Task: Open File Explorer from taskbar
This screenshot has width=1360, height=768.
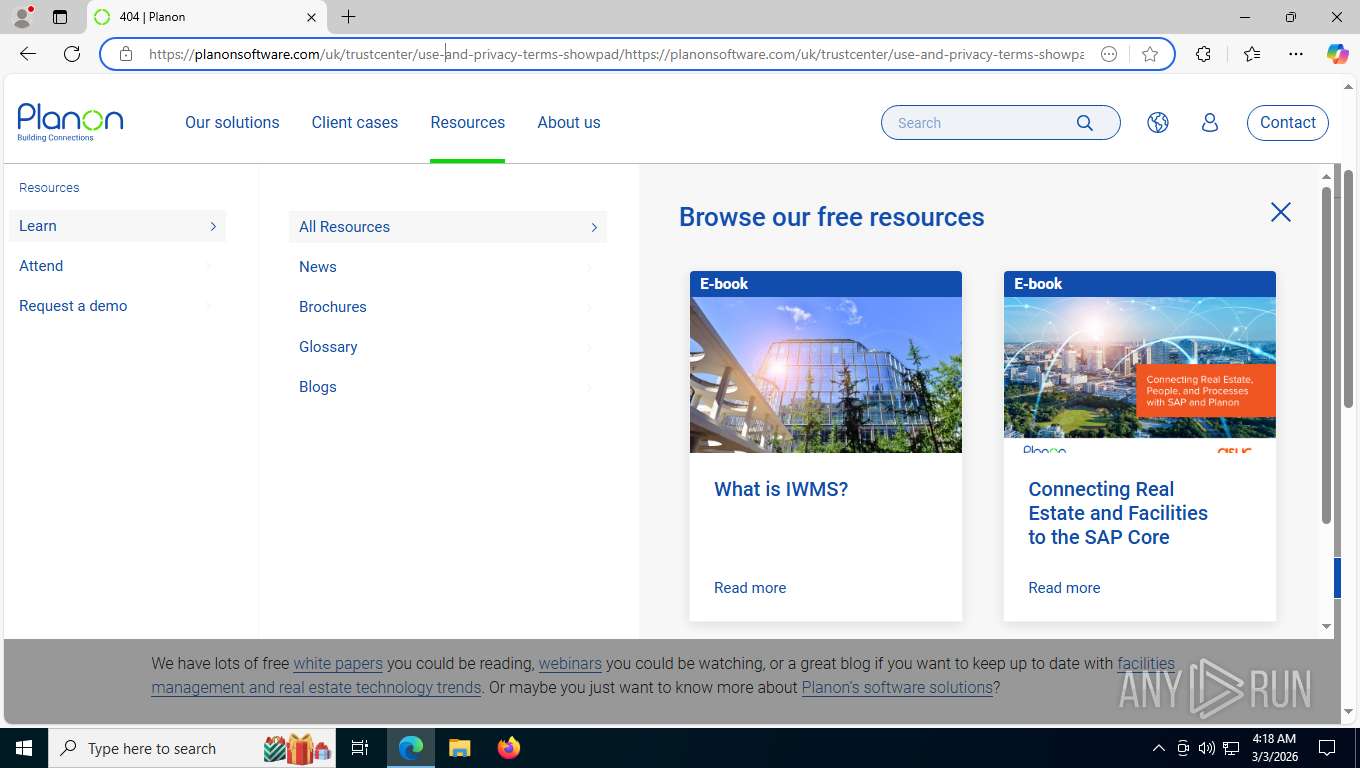Action: (459, 748)
